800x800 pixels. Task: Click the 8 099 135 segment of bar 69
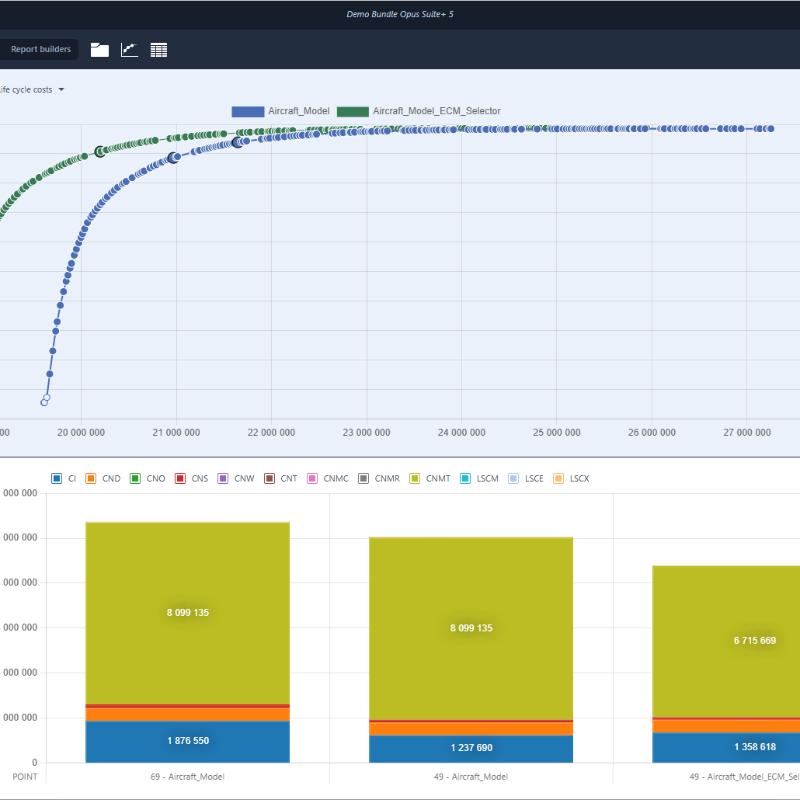pos(188,613)
